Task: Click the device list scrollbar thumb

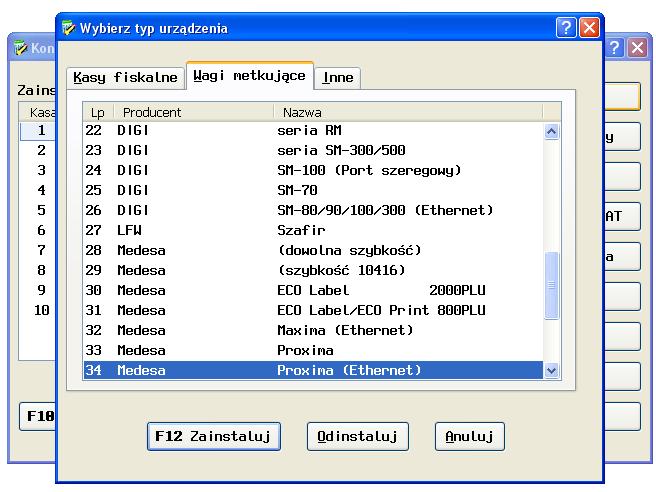Action: click(551, 285)
